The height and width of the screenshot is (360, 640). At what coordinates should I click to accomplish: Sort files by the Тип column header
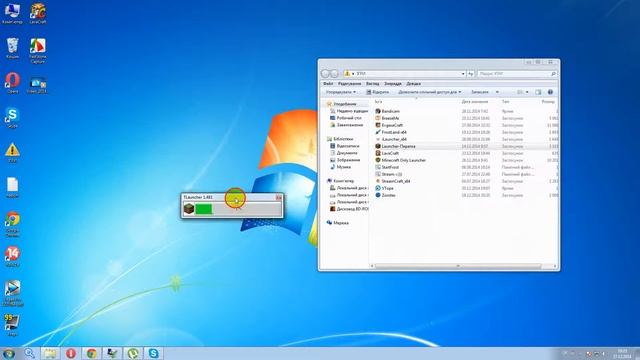pyautogui.click(x=505, y=102)
